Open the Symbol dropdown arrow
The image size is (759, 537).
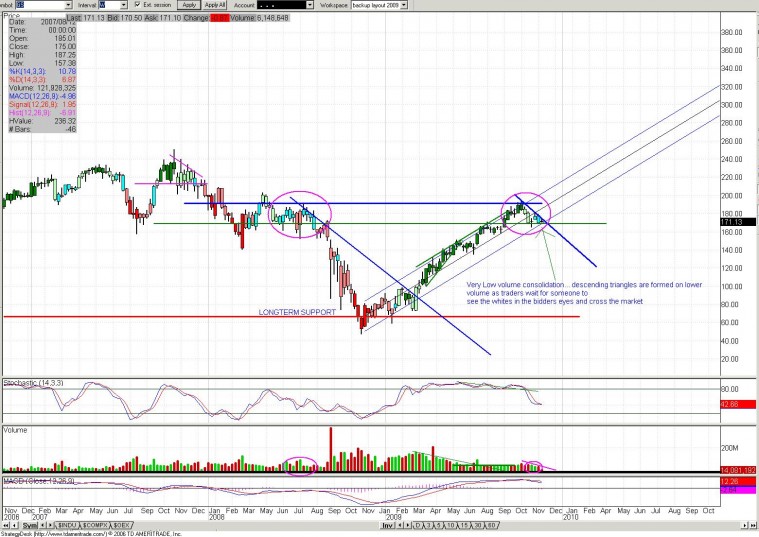pos(68,5)
